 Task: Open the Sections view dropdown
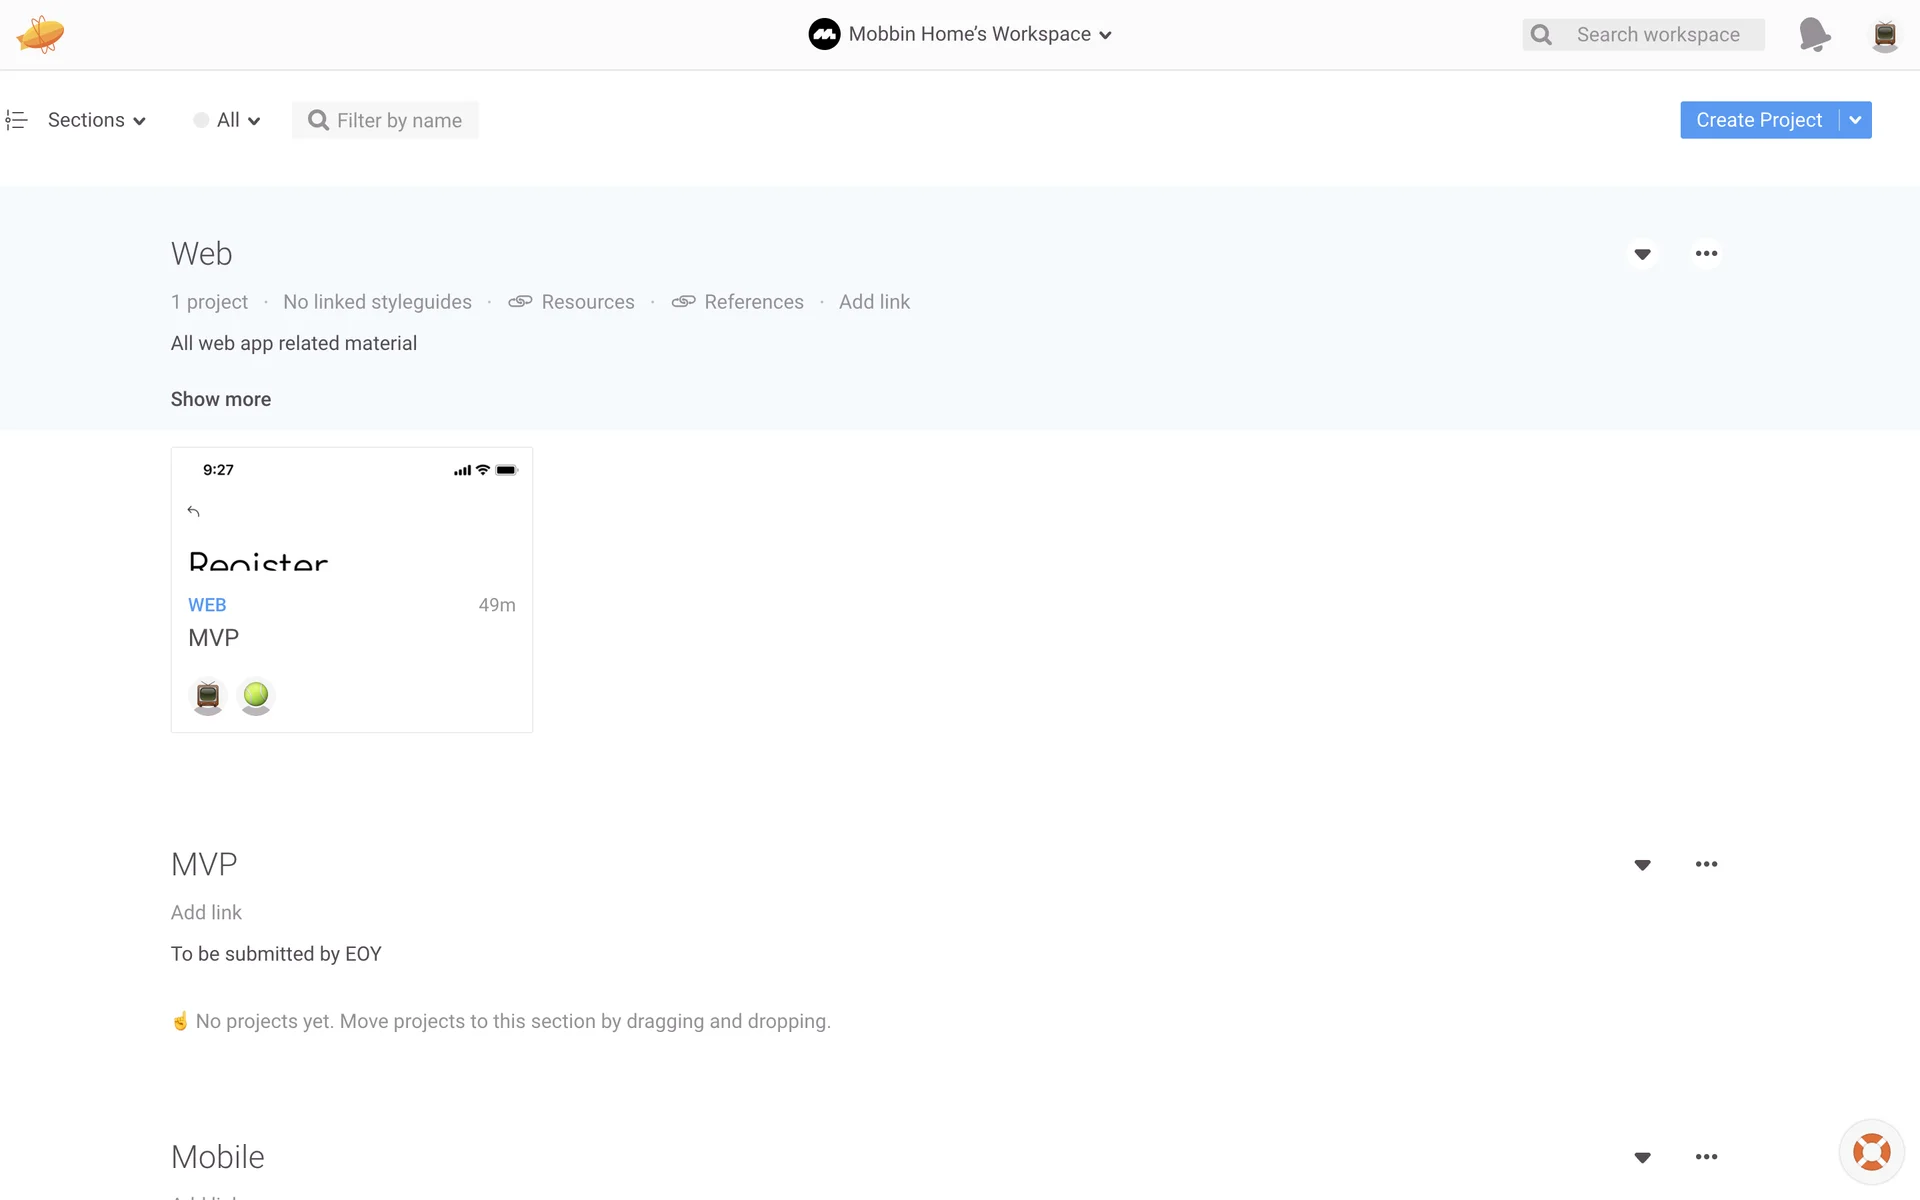(x=97, y=120)
